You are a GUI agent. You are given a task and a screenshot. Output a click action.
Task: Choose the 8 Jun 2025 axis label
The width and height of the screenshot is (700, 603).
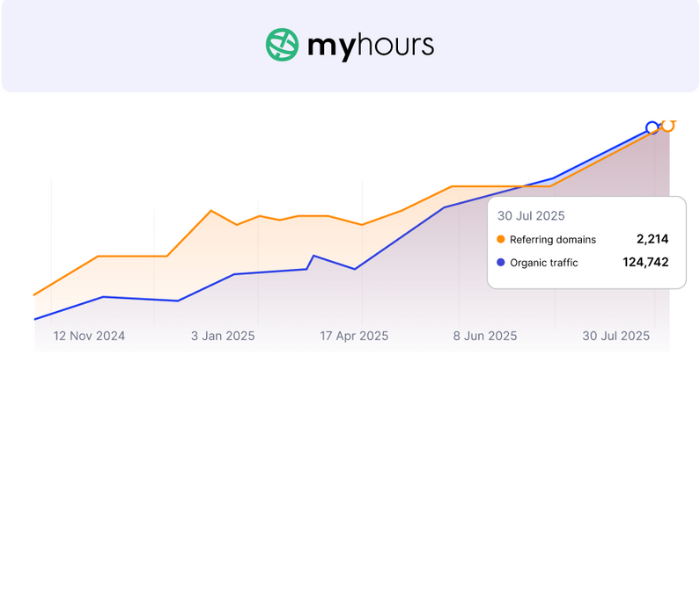click(x=485, y=336)
